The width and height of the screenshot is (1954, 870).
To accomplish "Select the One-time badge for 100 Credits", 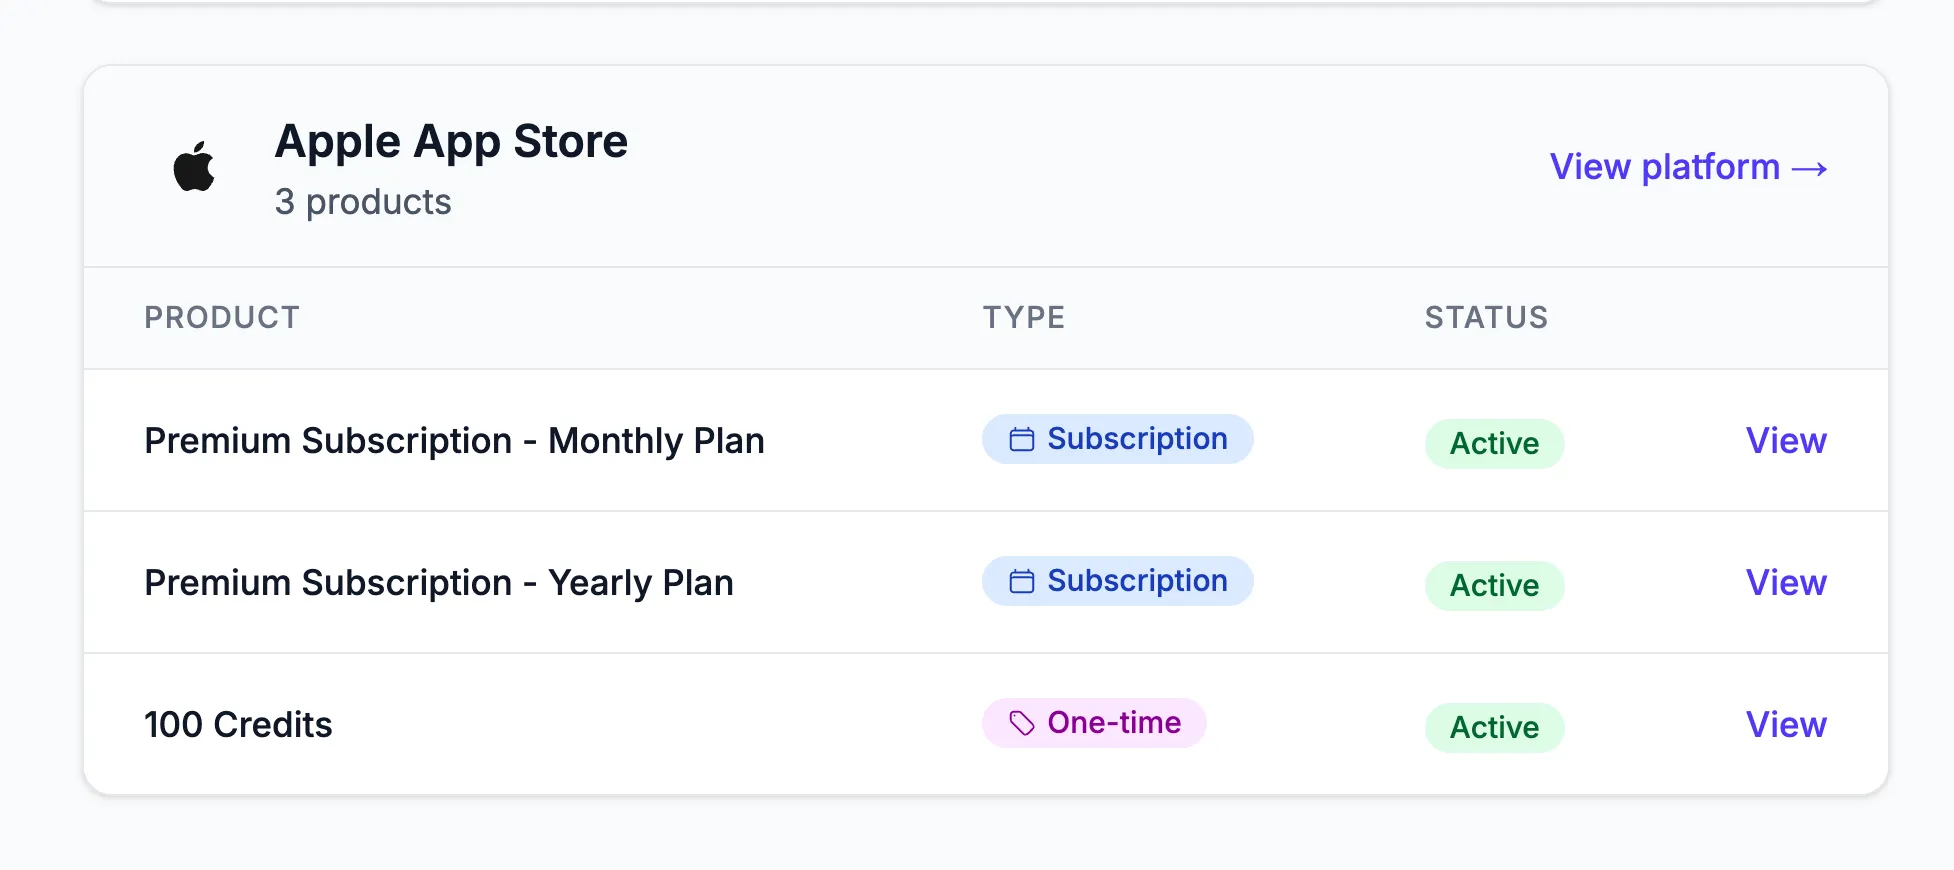I will click(x=1094, y=722).
